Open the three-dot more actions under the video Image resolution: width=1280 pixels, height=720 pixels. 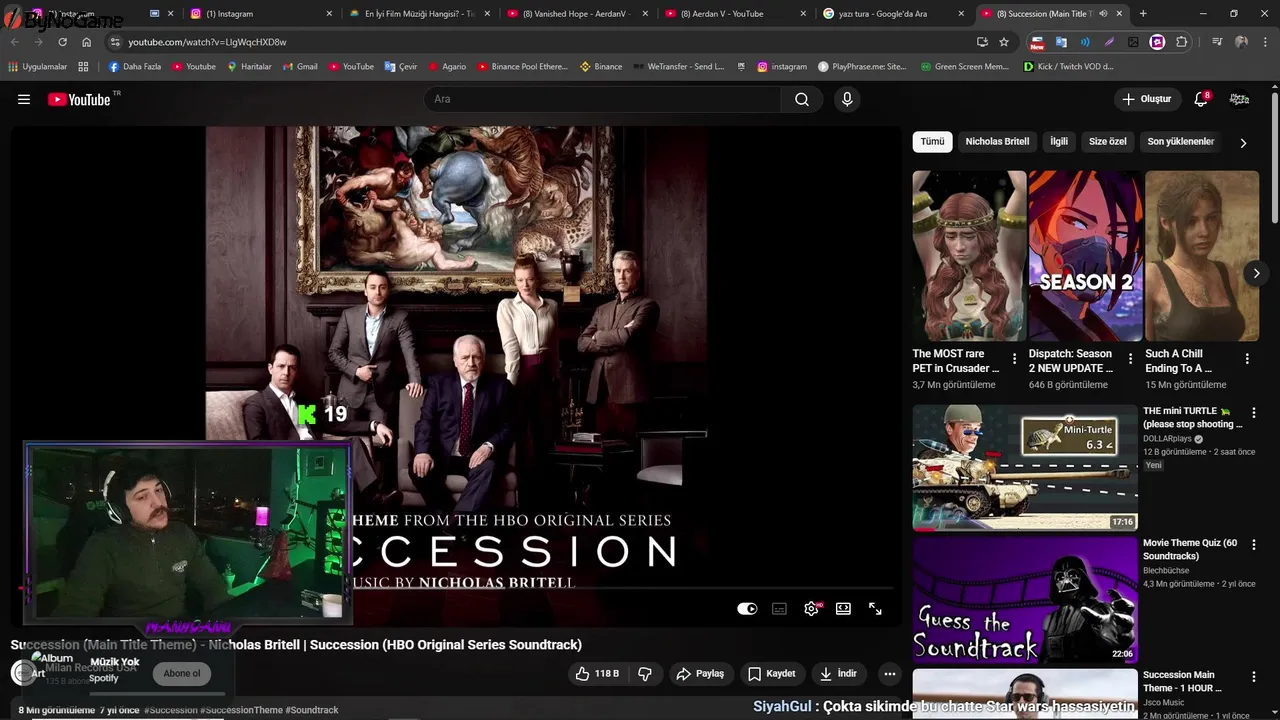point(889,674)
